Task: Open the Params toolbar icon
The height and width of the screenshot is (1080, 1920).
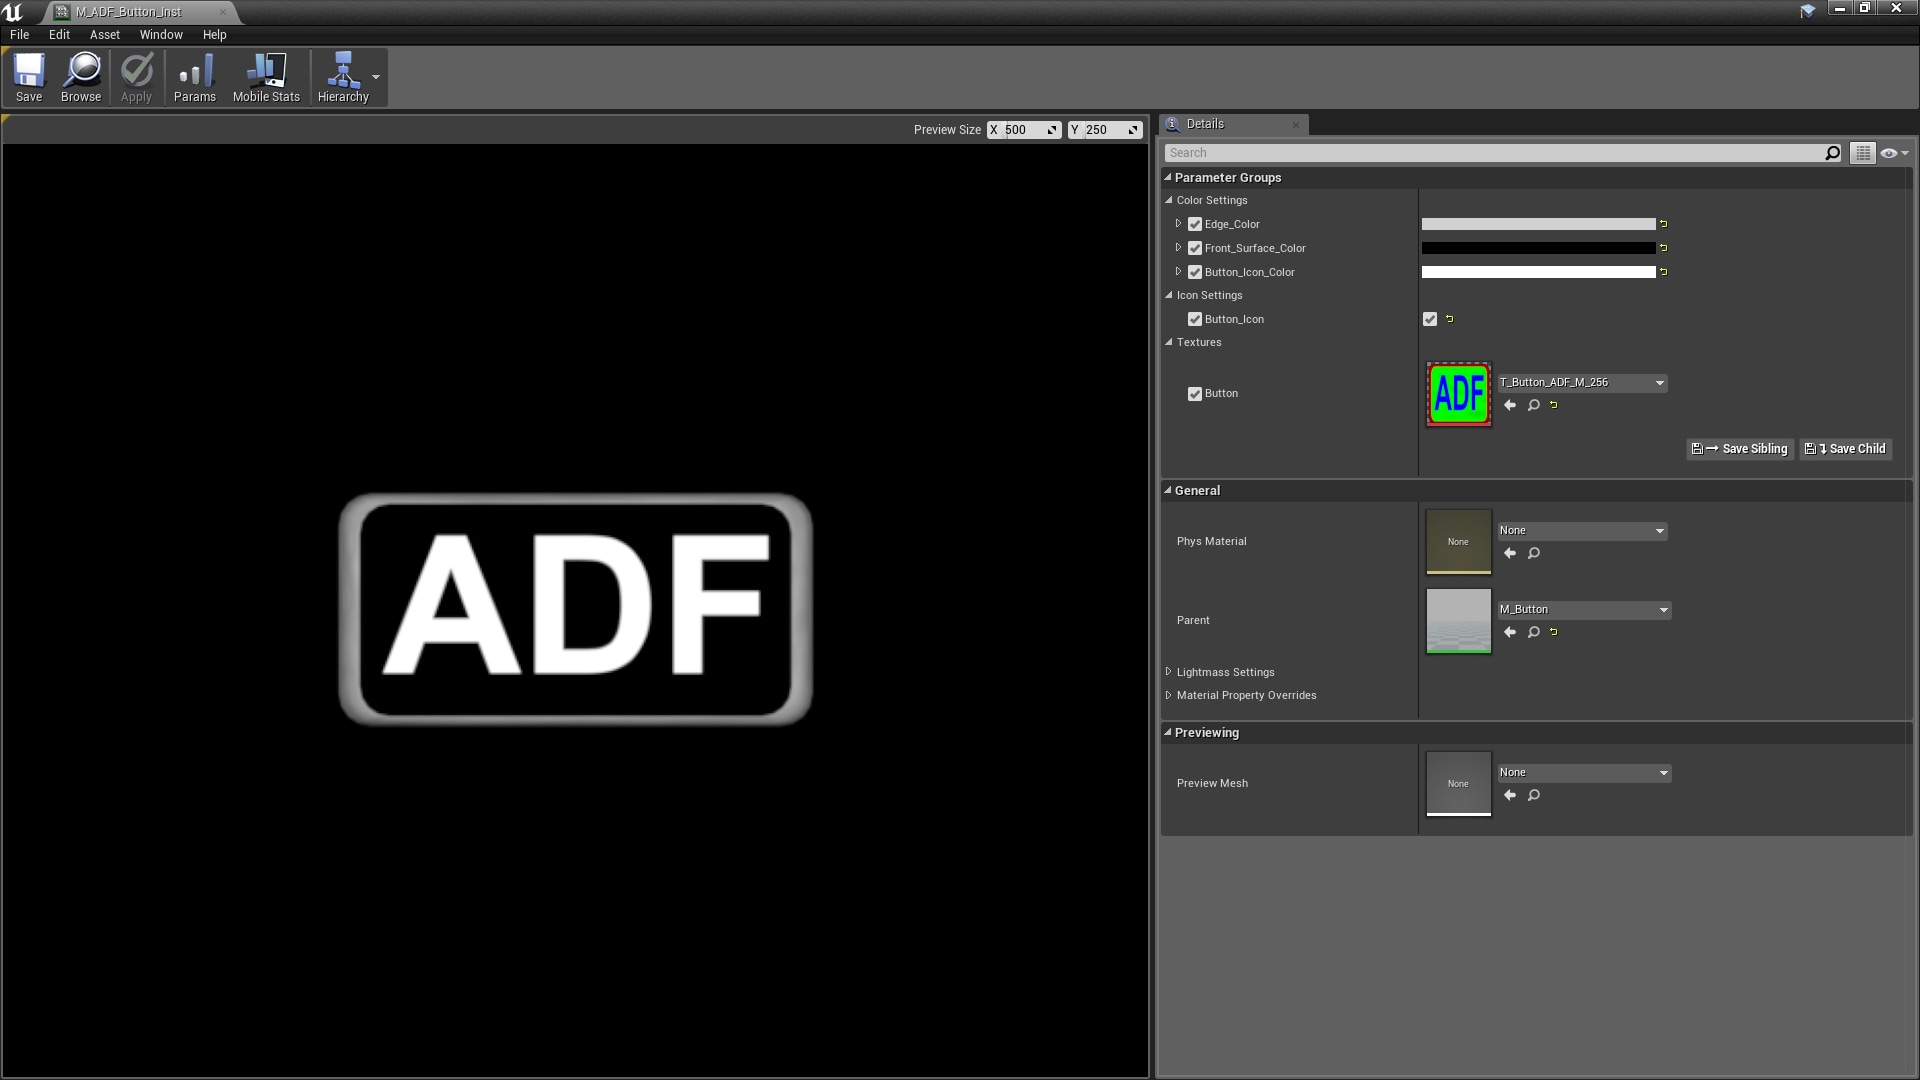Action: click(194, 77)
